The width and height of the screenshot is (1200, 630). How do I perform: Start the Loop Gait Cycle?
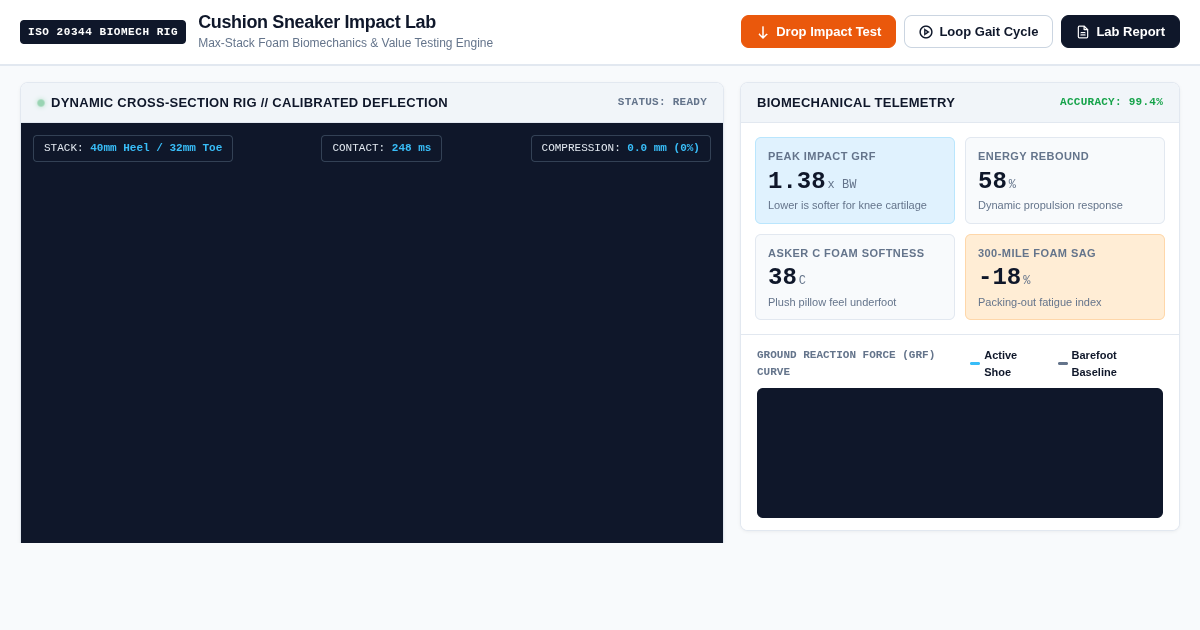click(x=978, y=31)
